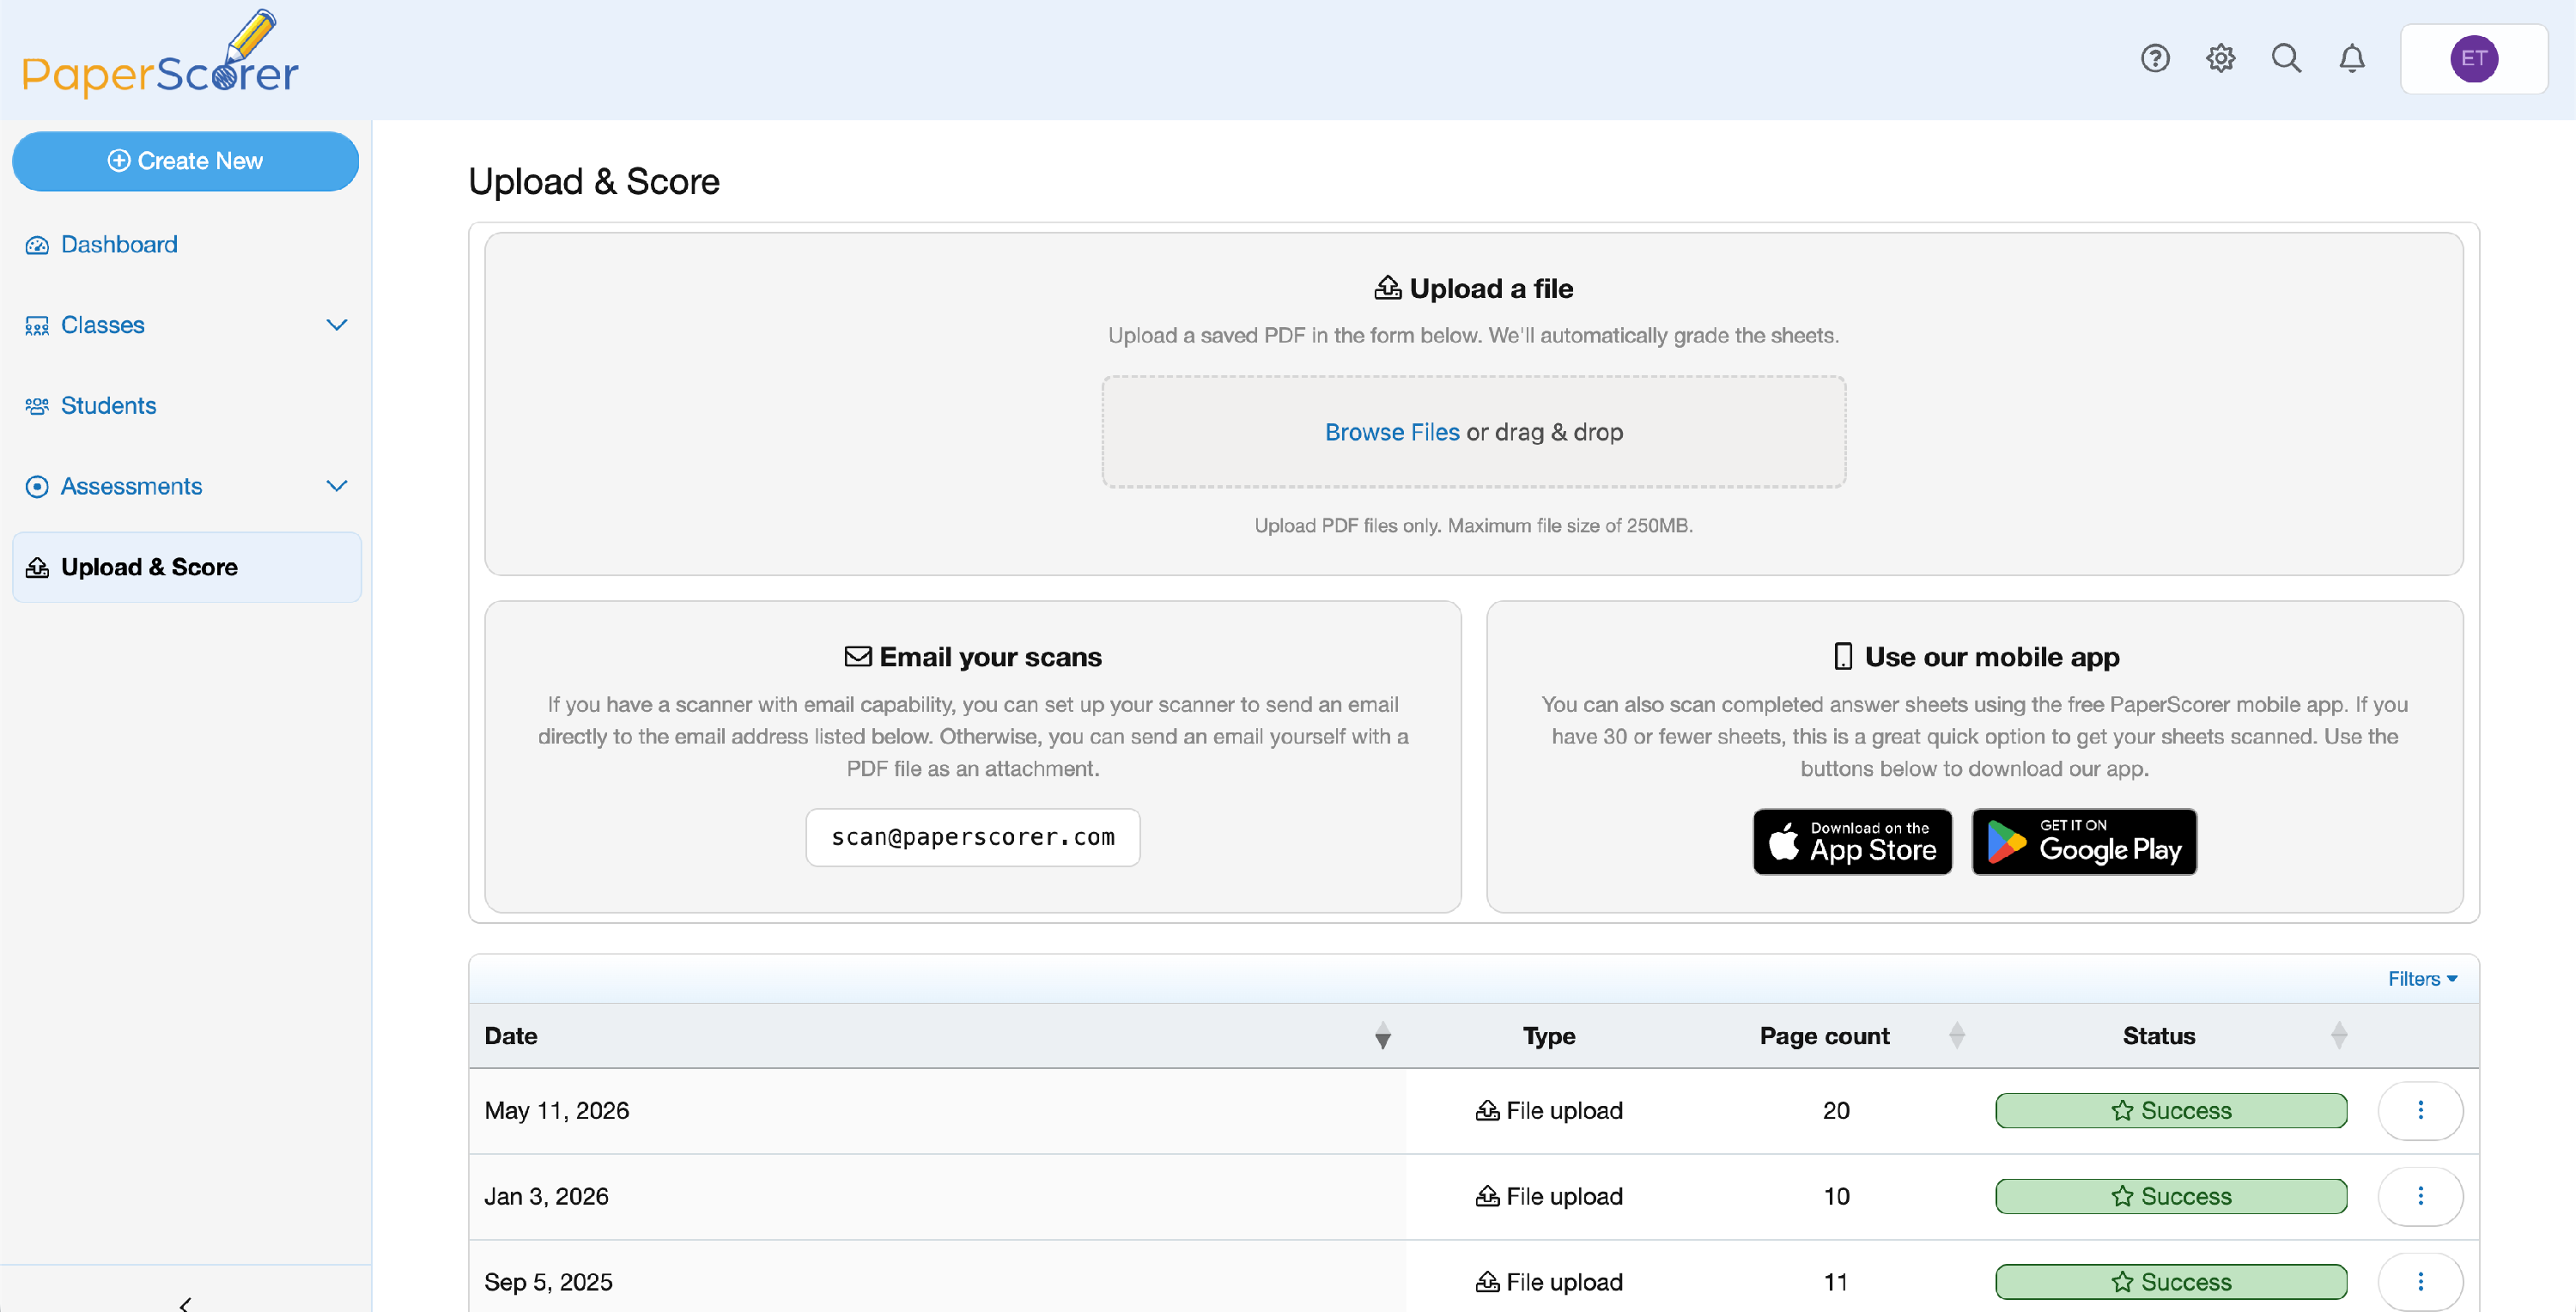Image resolution: width=2576 pixels, height=1312 pixels.
Task: Click the Page count column header
Action: coord(1824,1036)
